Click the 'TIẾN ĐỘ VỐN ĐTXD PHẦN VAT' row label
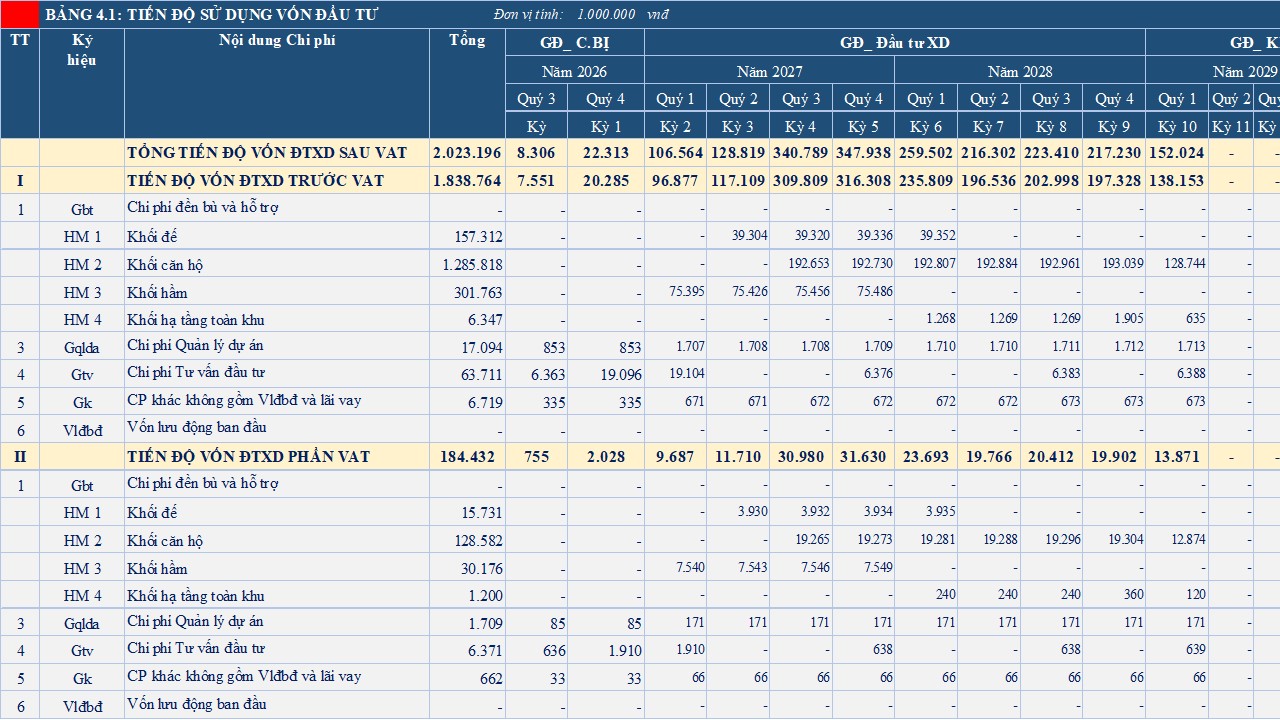The height and width of the screenshot is (720, 1280). [x=249, y=456]
